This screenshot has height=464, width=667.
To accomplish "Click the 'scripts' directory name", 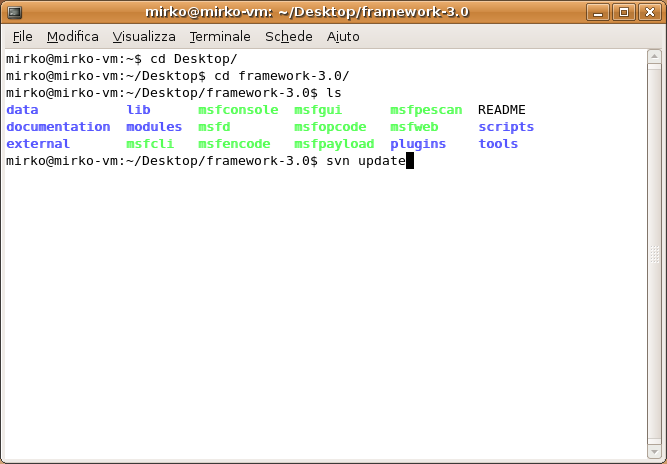I will tap(506, 127).
